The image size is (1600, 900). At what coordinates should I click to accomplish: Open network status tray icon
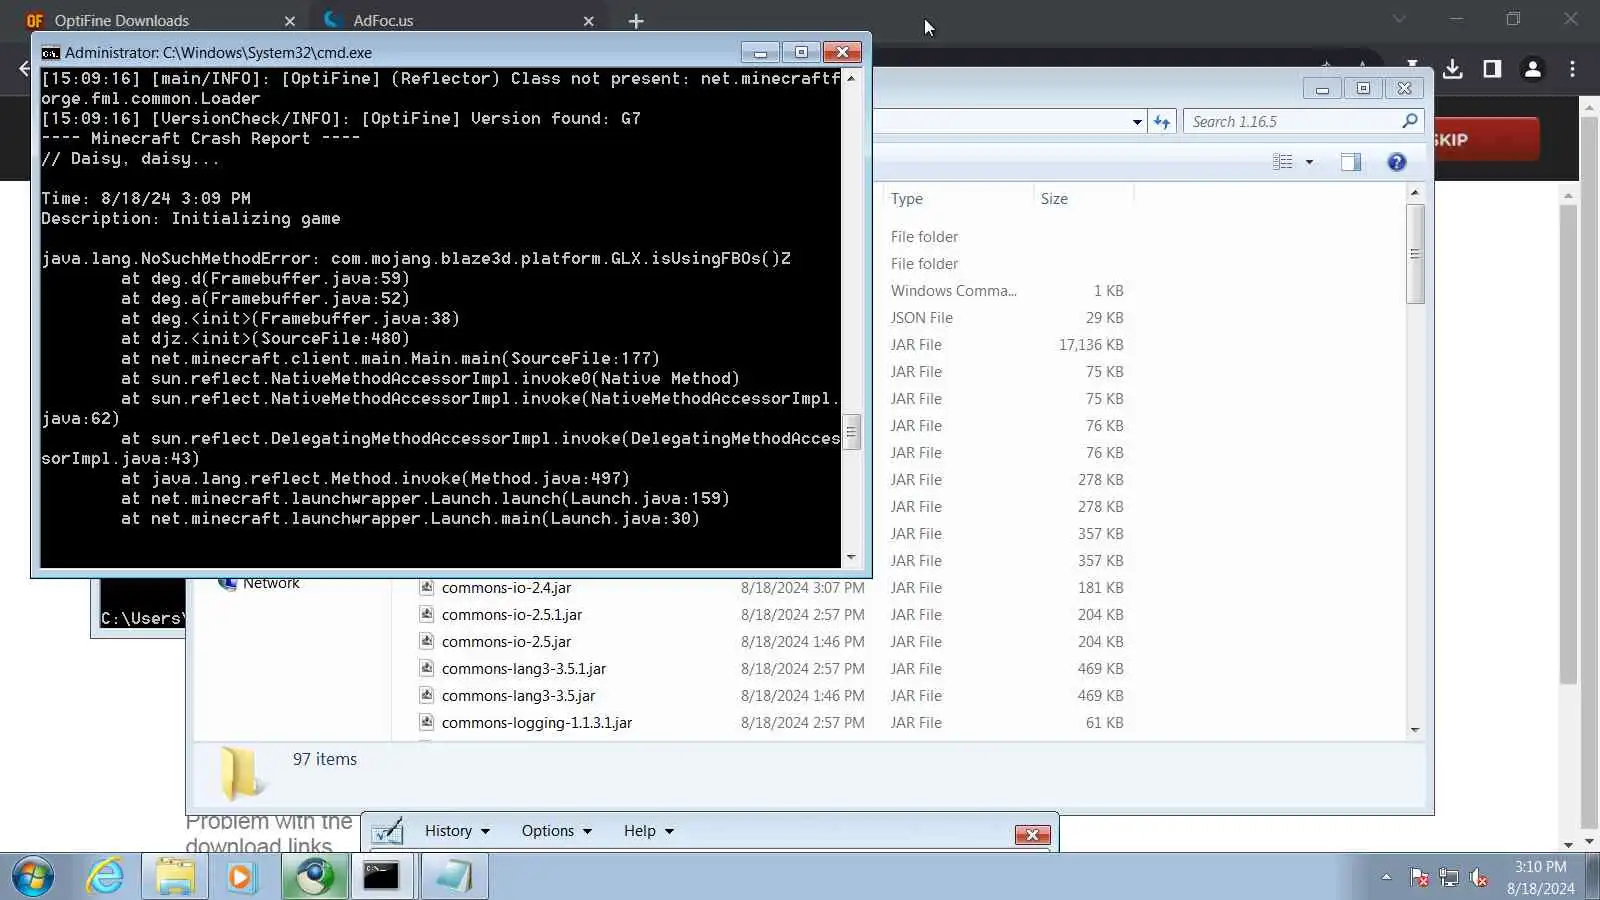pos(1449,878)
